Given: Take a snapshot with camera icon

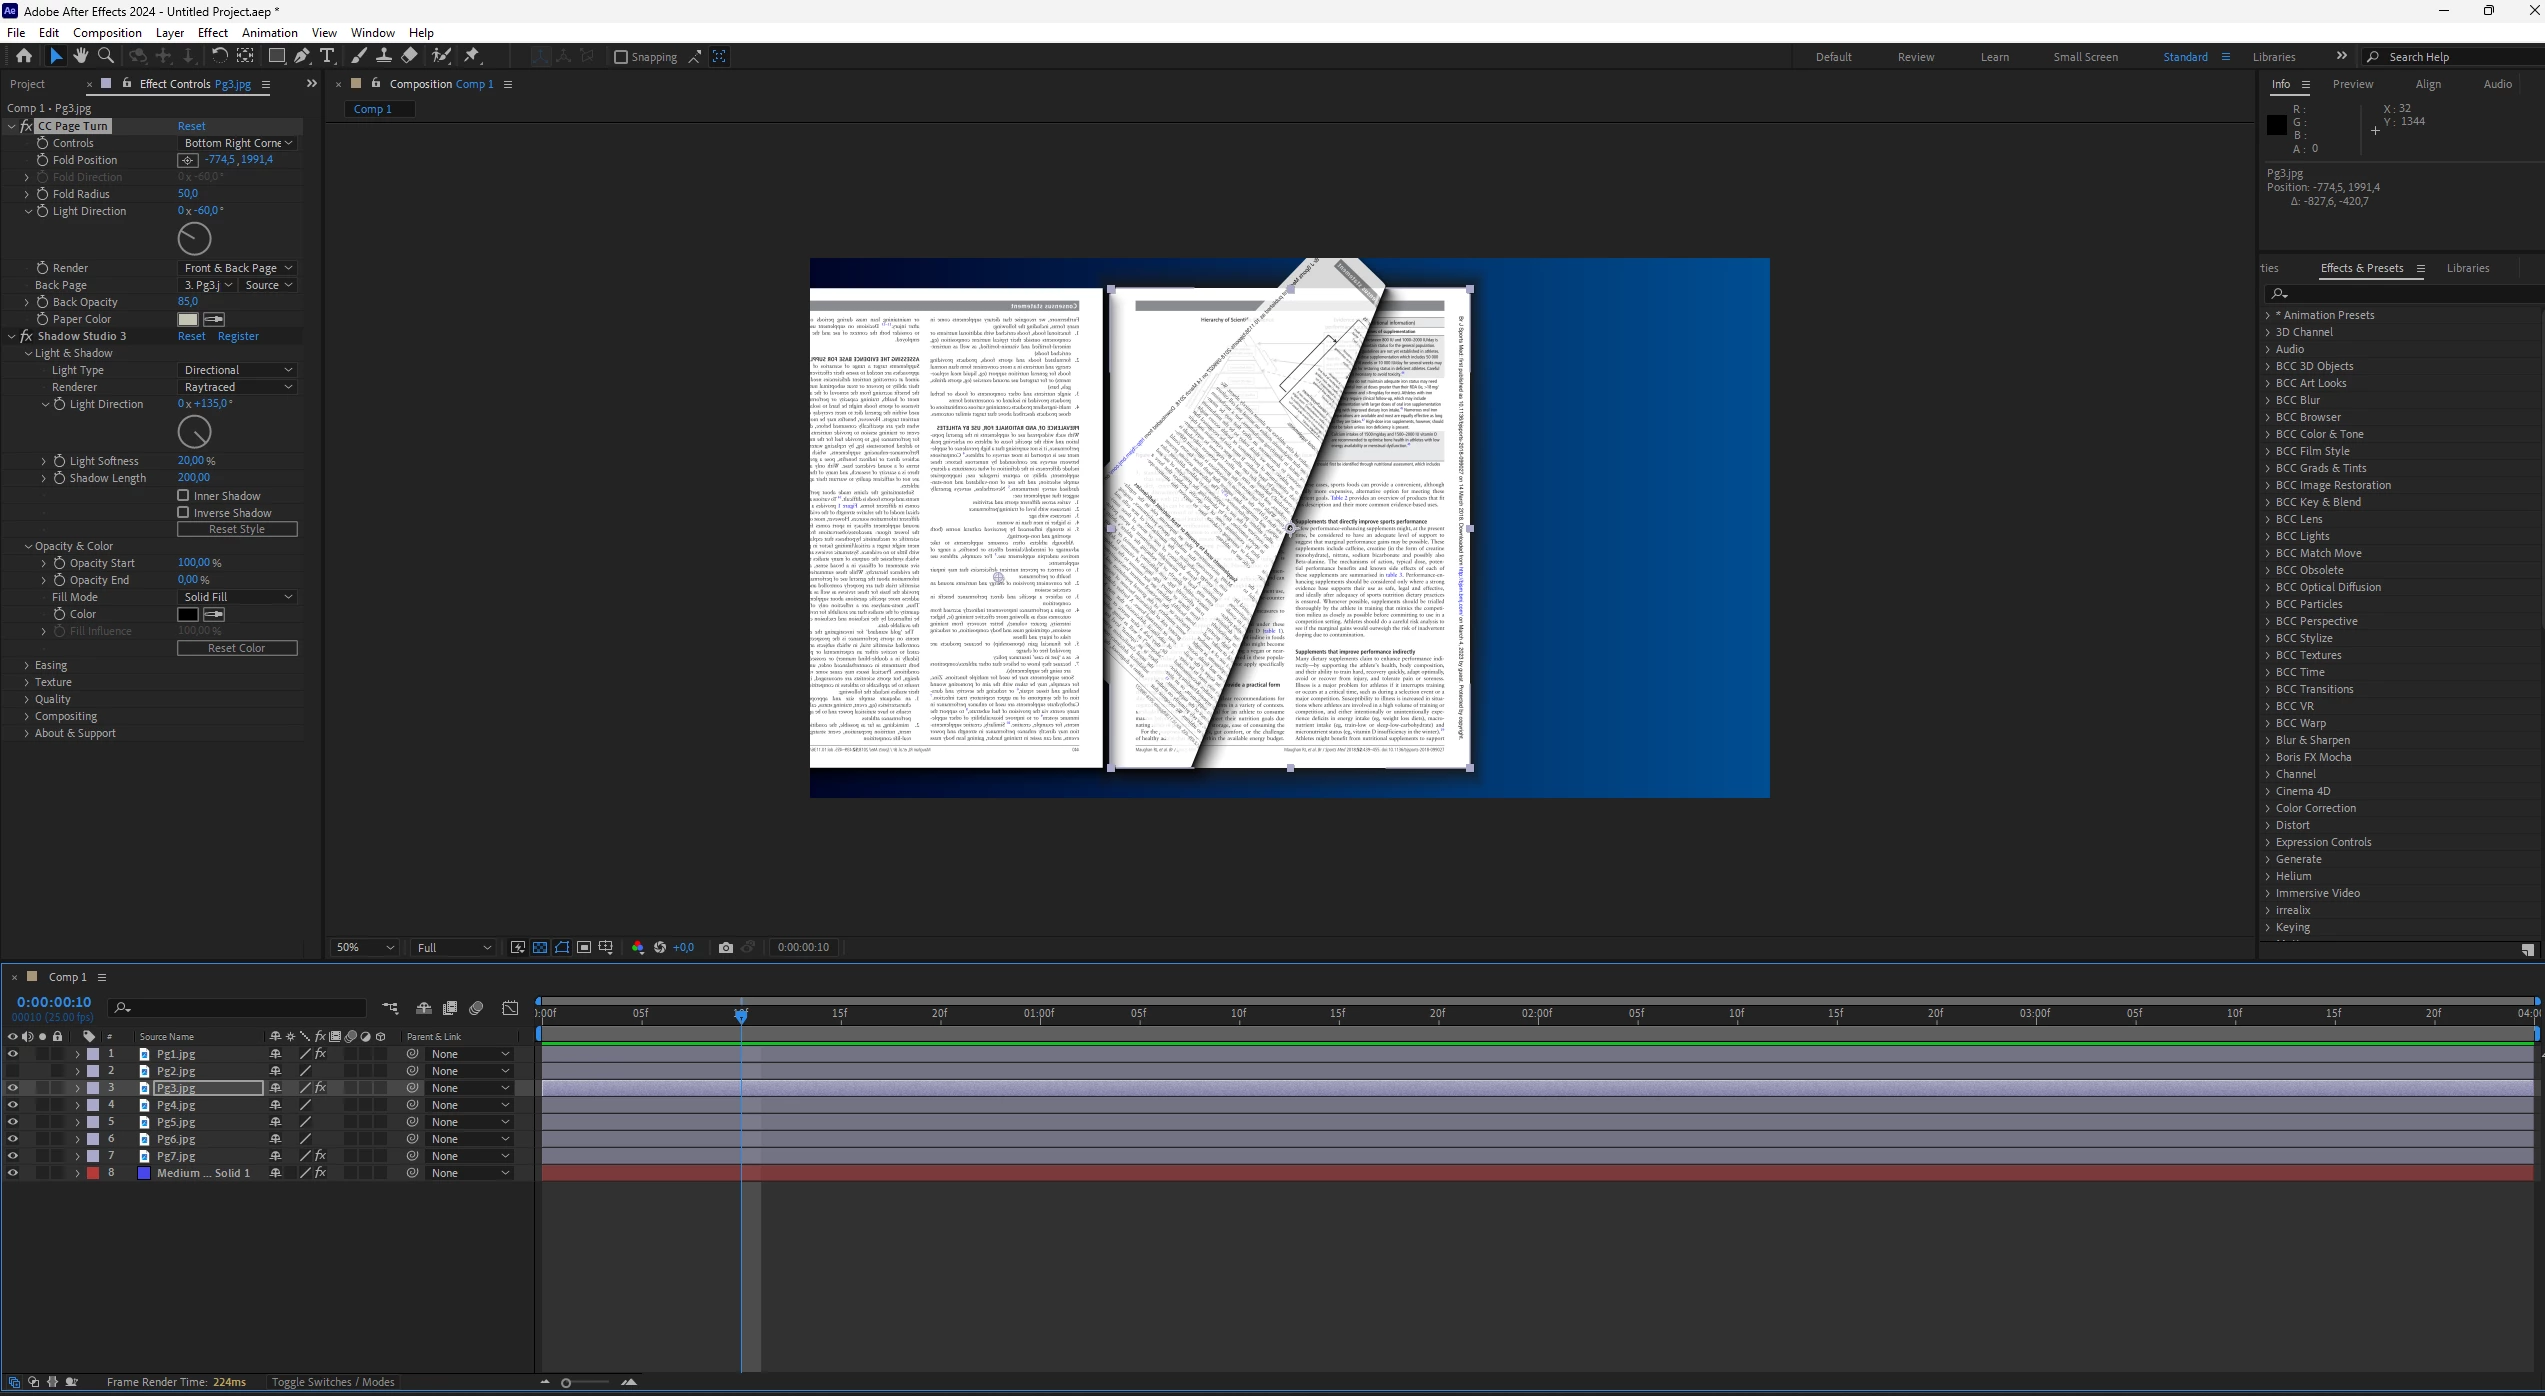Looking at the screenshot, I should click(726, 947).
